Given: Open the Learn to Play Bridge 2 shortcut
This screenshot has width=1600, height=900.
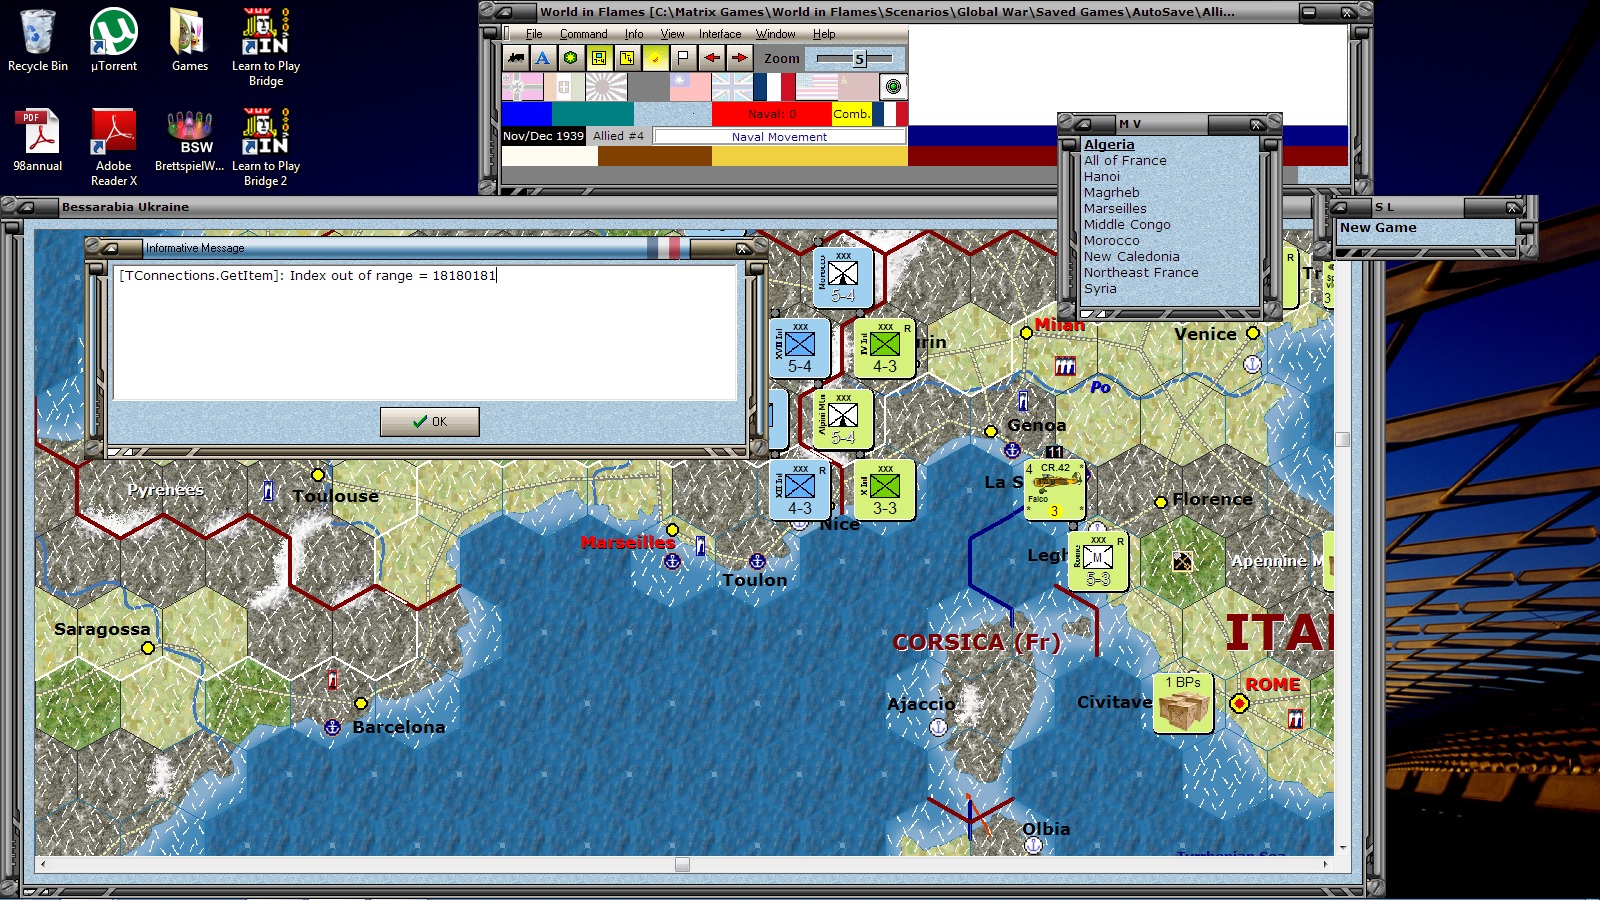Looking at the screenshot, I should pos(266,148).
